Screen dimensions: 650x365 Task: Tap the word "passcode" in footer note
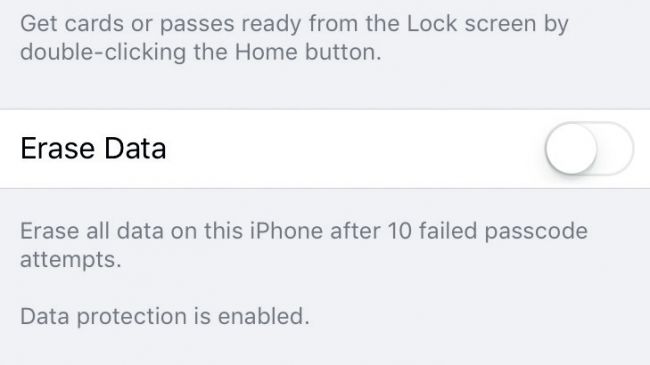pos(536,232)
